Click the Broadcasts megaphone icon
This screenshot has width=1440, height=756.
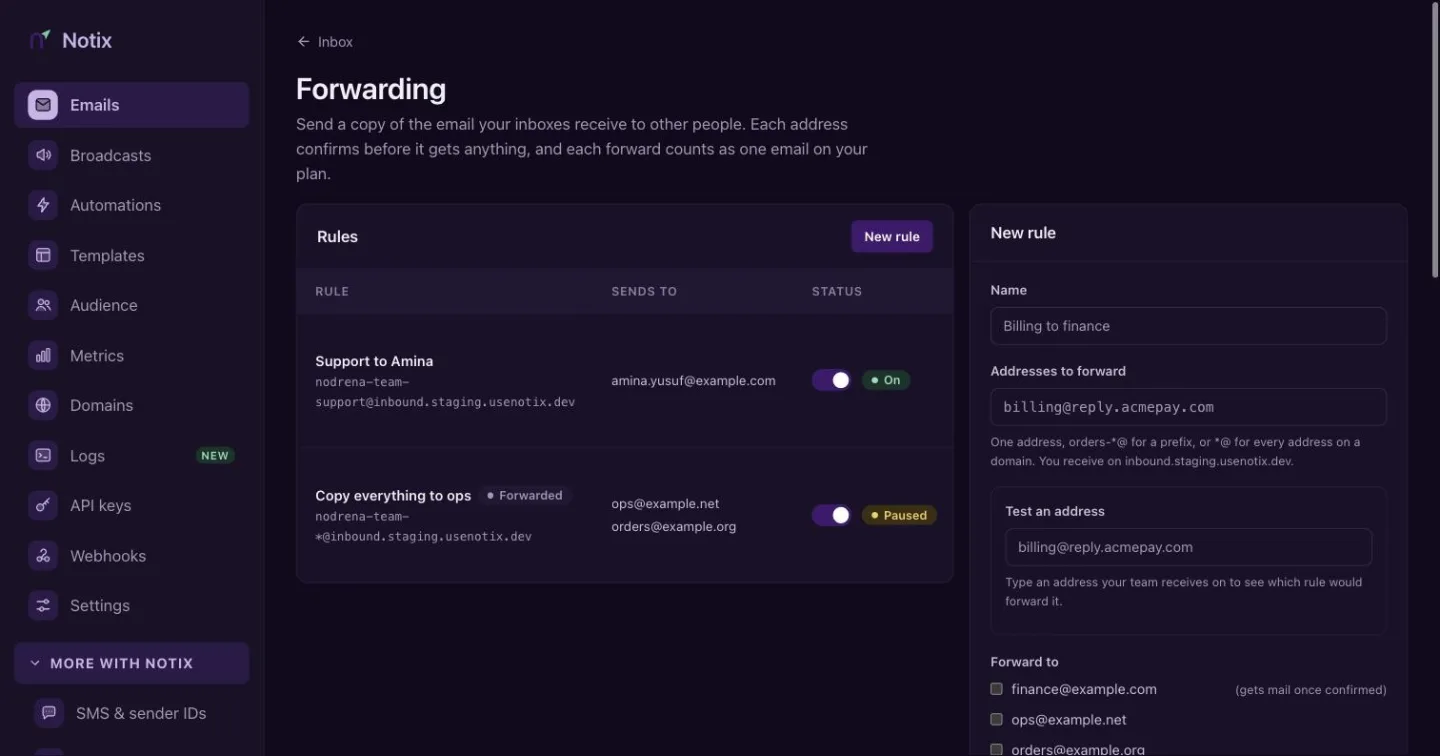pos(43,155)
